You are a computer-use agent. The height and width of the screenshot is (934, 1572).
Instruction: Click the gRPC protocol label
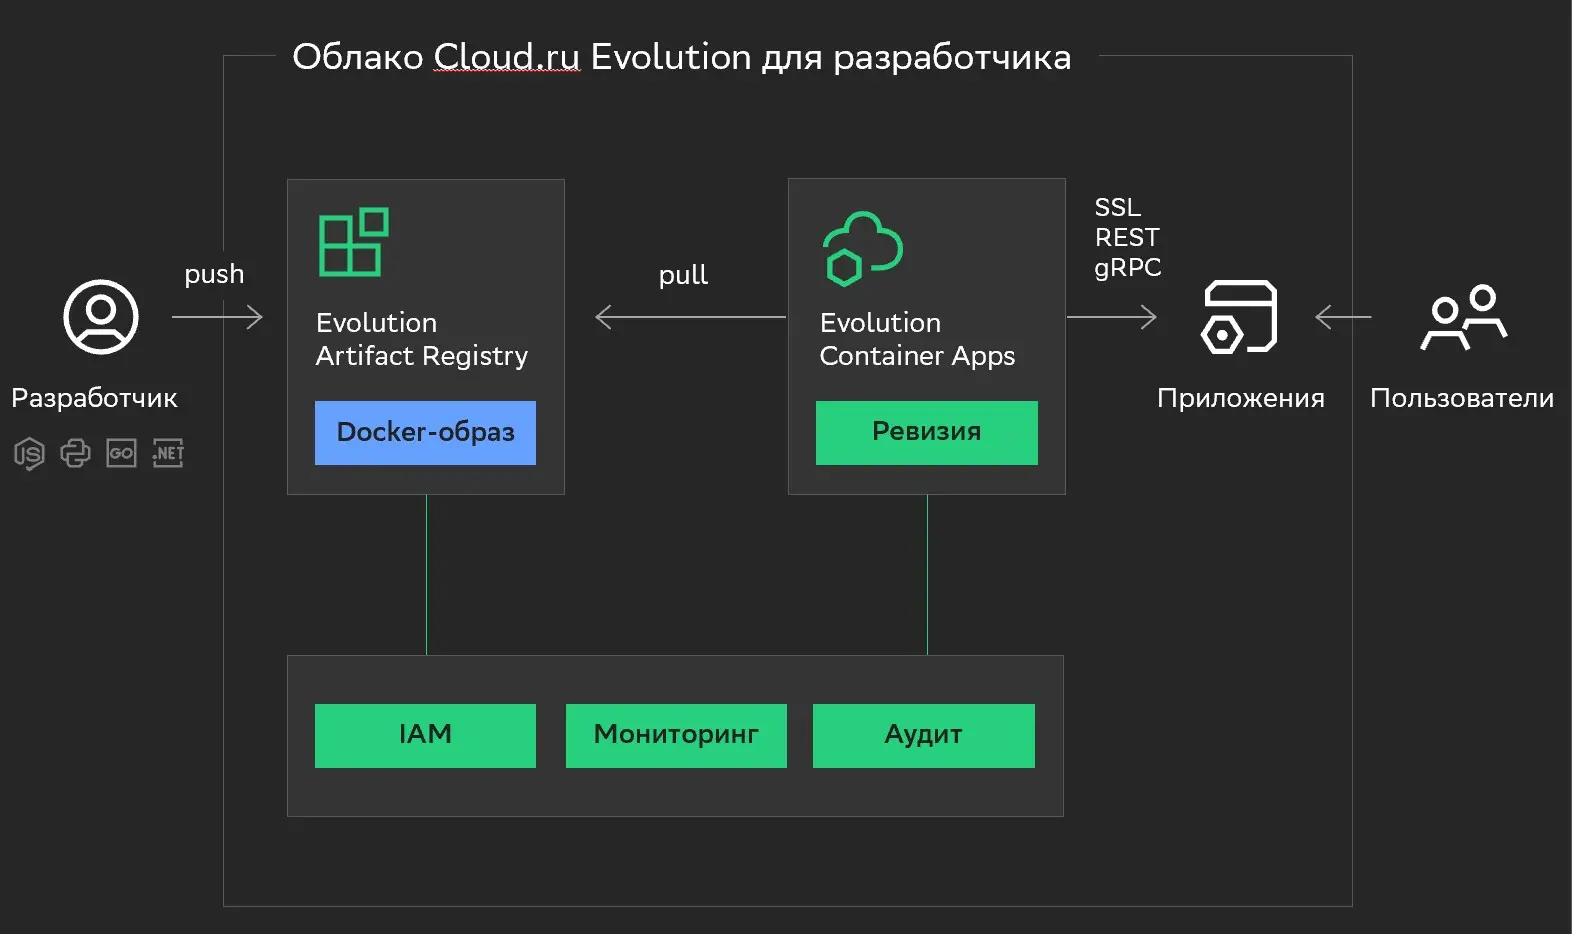pyautogui.click(x=1128, y=268)
